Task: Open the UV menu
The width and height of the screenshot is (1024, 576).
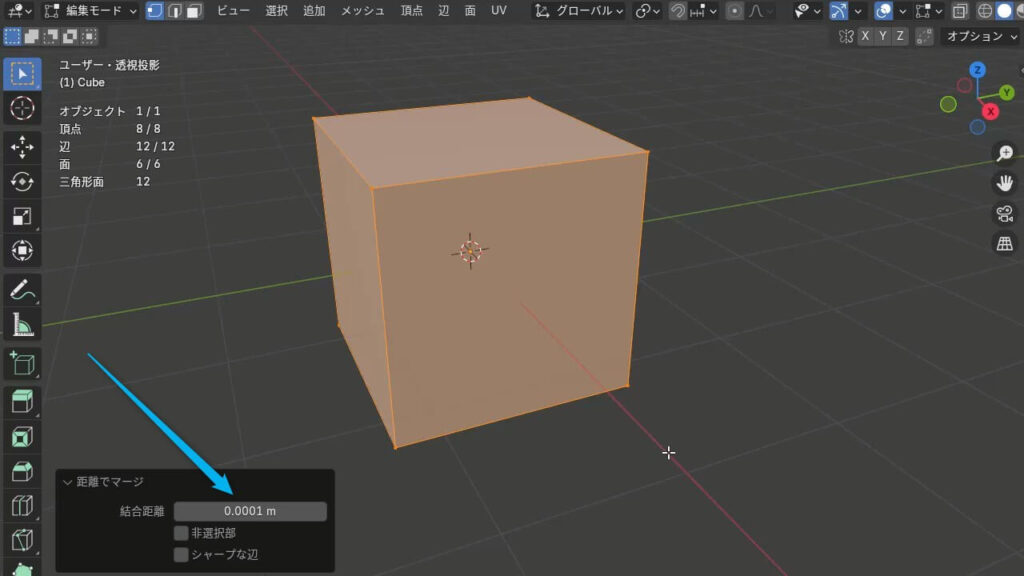Action: [x=499, y=11]
